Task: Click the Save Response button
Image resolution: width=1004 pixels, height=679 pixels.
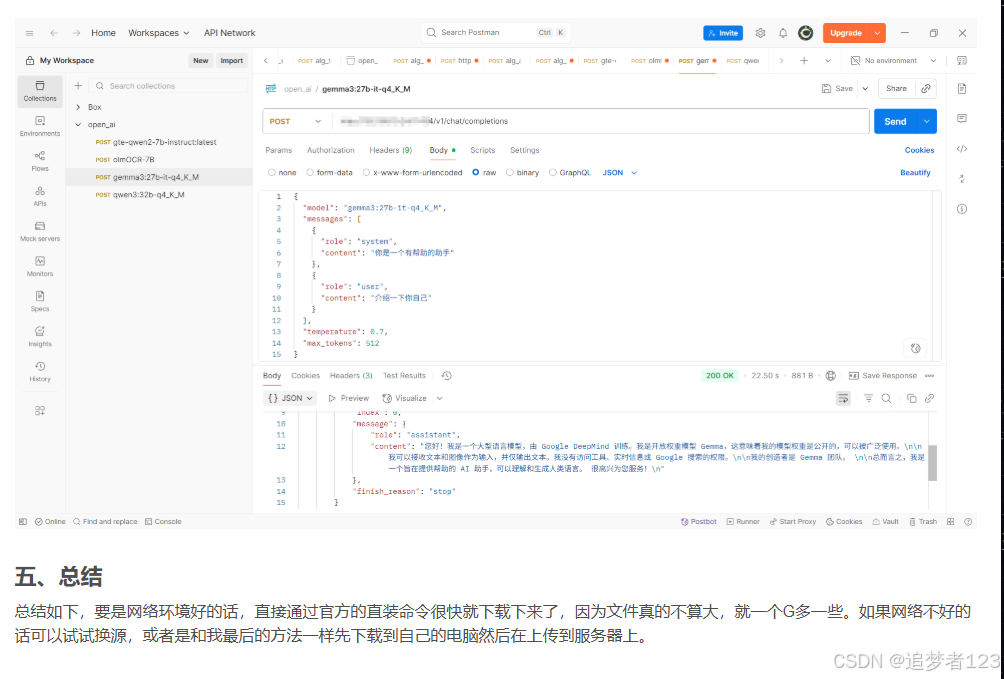Action: coord(882,375)
